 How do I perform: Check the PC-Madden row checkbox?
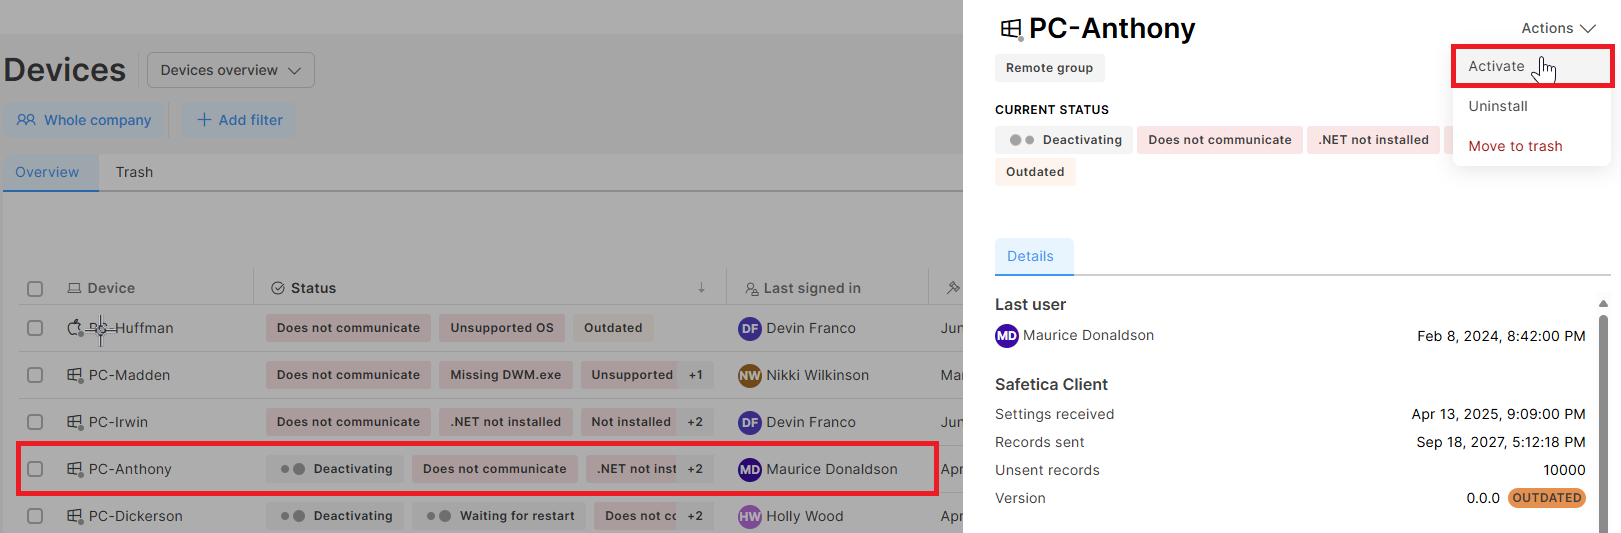tap(35, 375)
